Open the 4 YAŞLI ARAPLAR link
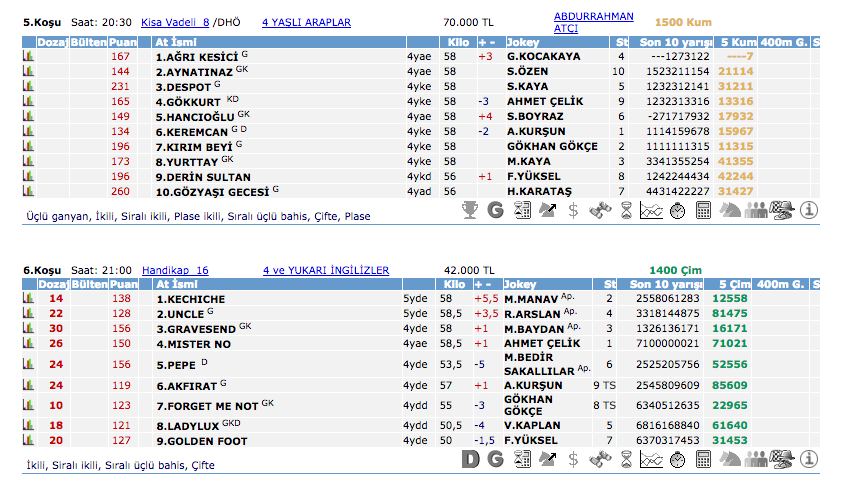This screenshot has width=853, height=488. click(306, 21)
